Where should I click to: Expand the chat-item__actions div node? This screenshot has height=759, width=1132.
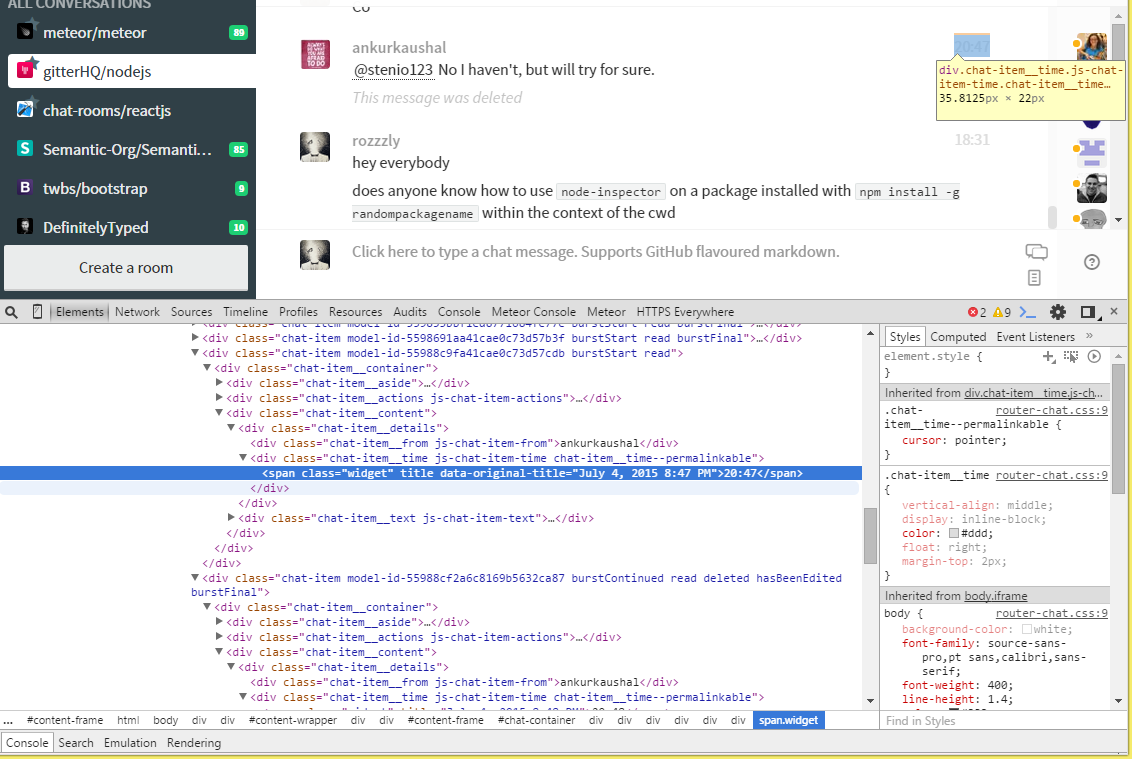coord(218,397)
